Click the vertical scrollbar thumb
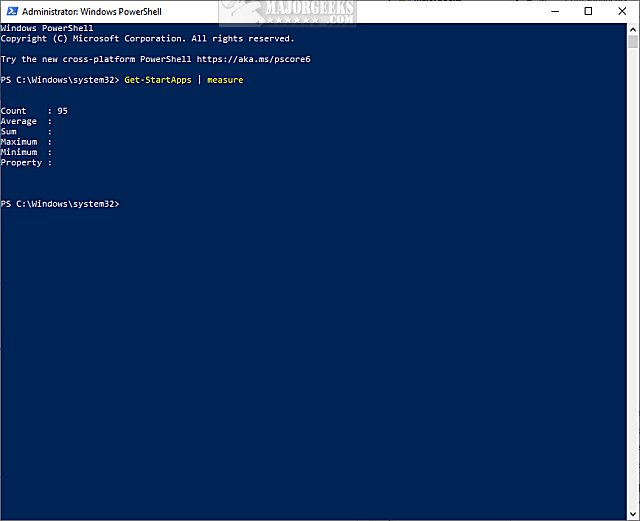The image size is (640, 521). (x=633, y=42)
